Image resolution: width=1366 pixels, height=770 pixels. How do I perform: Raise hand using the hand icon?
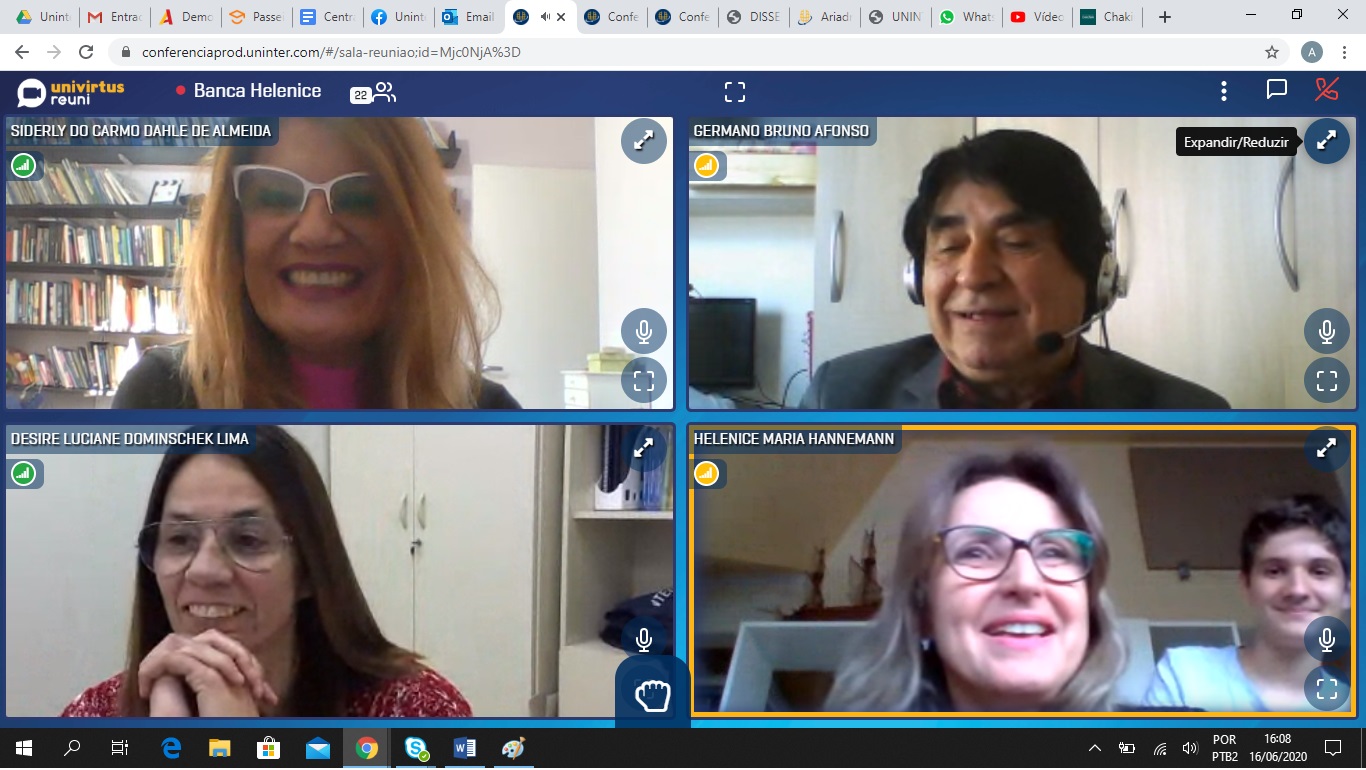[652, 694]
